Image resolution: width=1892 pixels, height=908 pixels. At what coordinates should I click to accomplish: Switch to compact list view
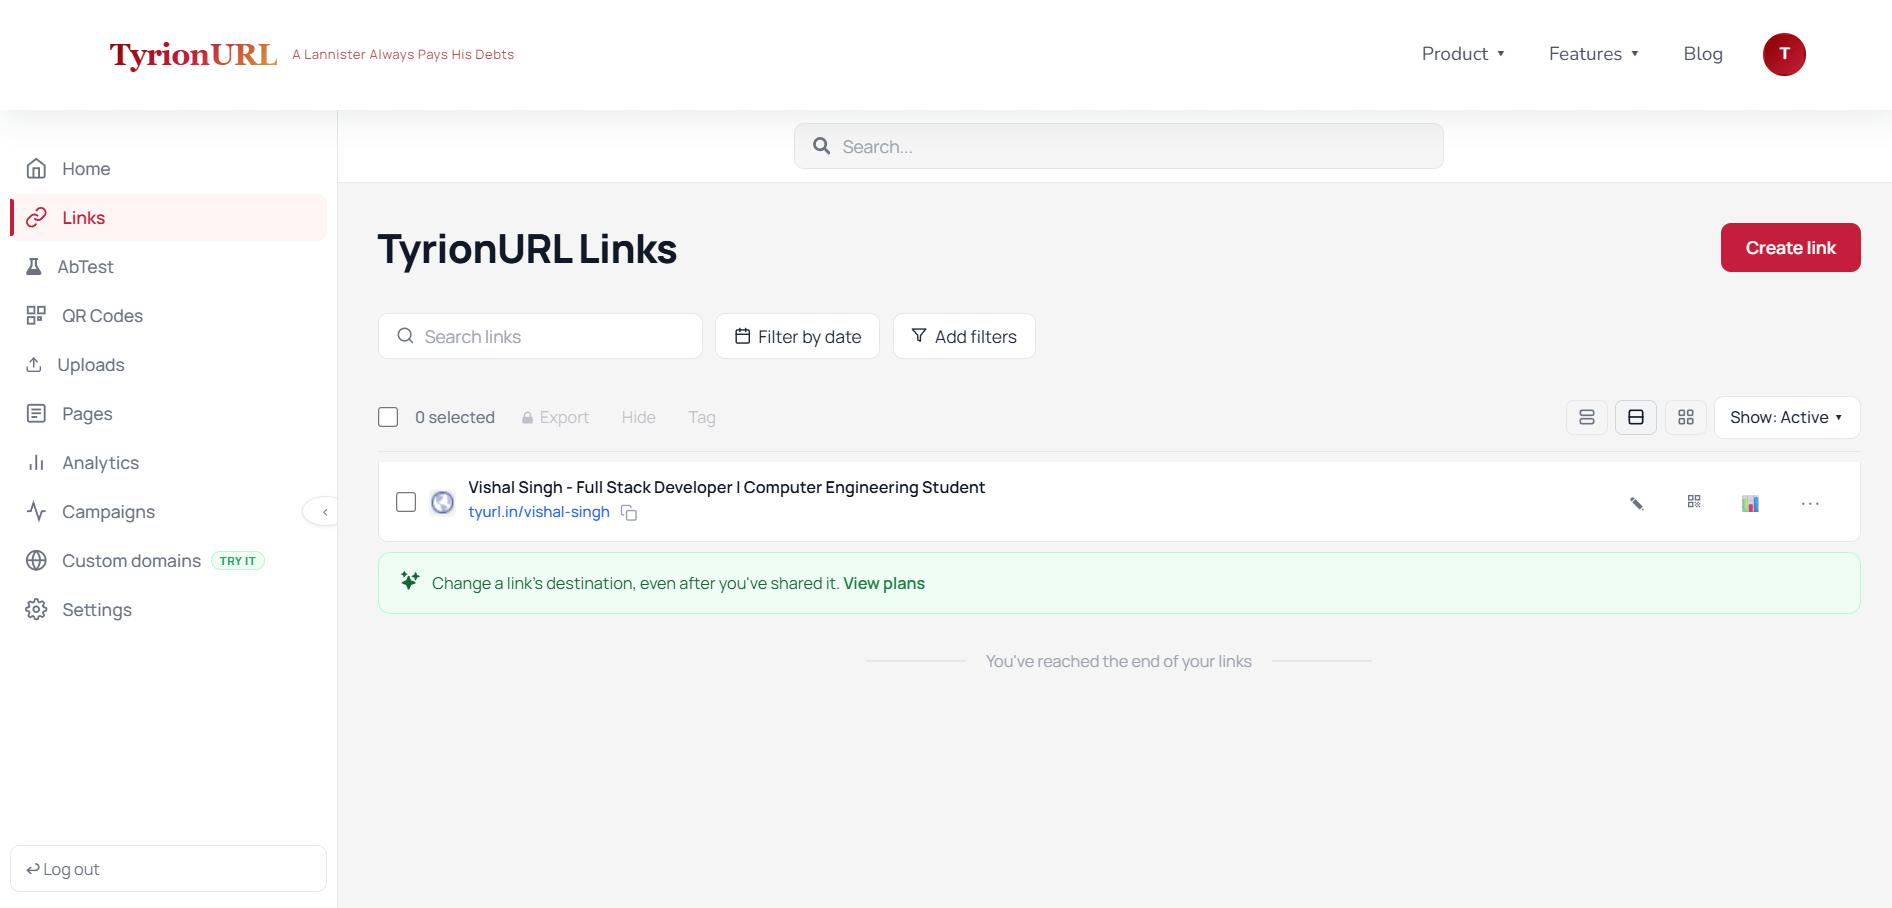coord(1587,417)
